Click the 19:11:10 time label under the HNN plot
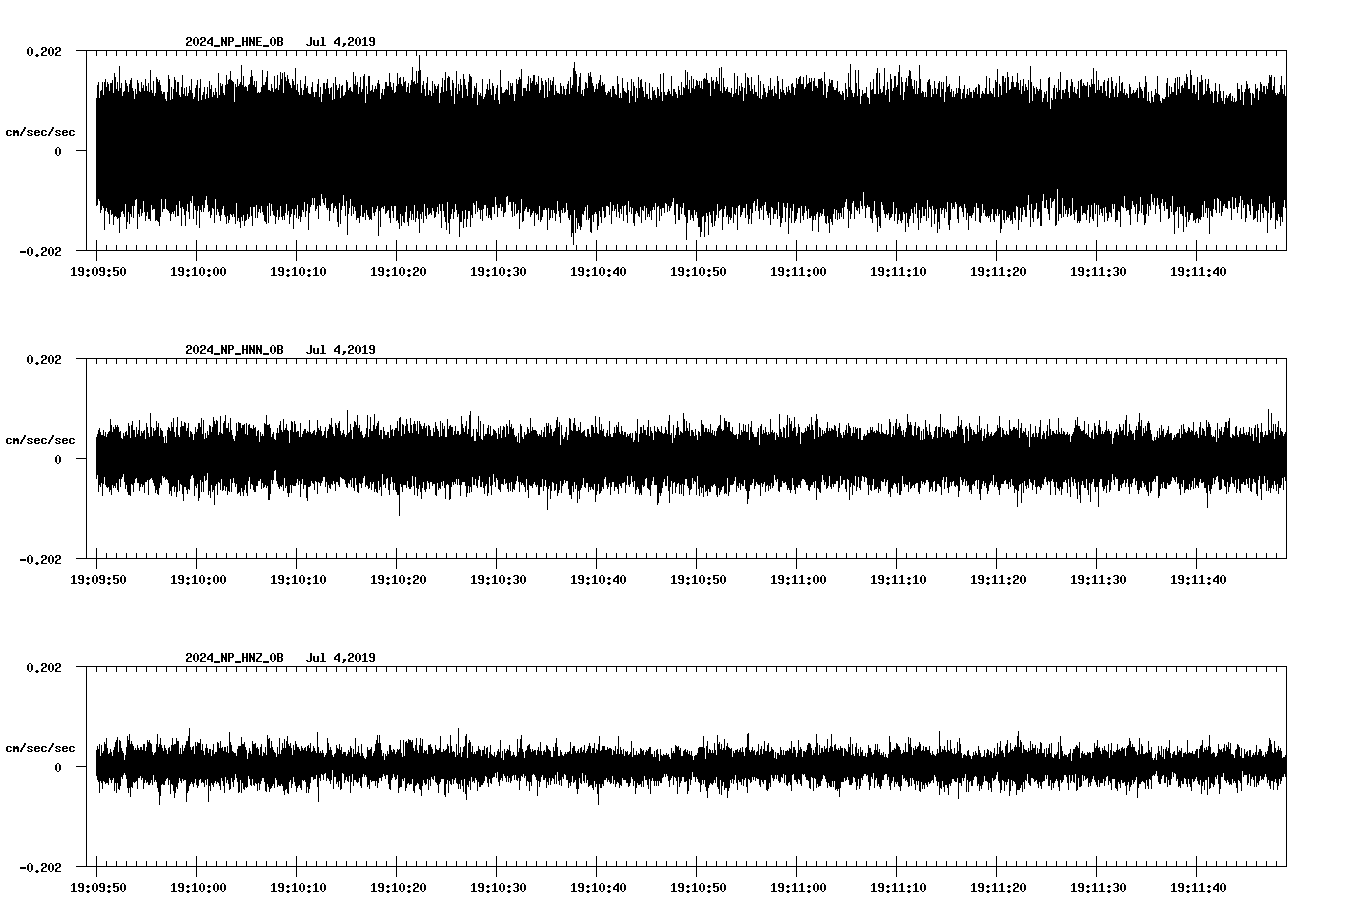1358x924 pixels. pos(898,579)
